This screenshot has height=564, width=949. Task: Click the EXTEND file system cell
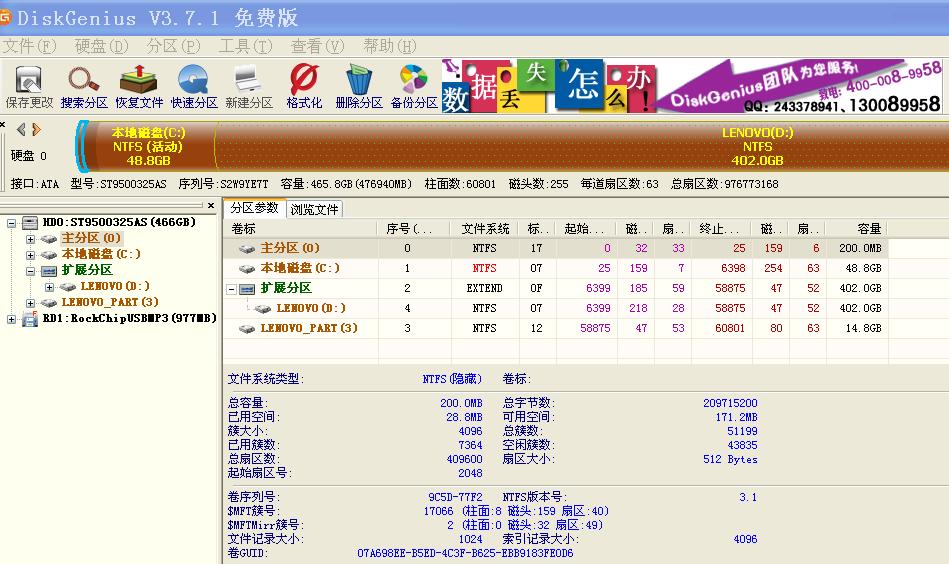(x=484, y=289)
